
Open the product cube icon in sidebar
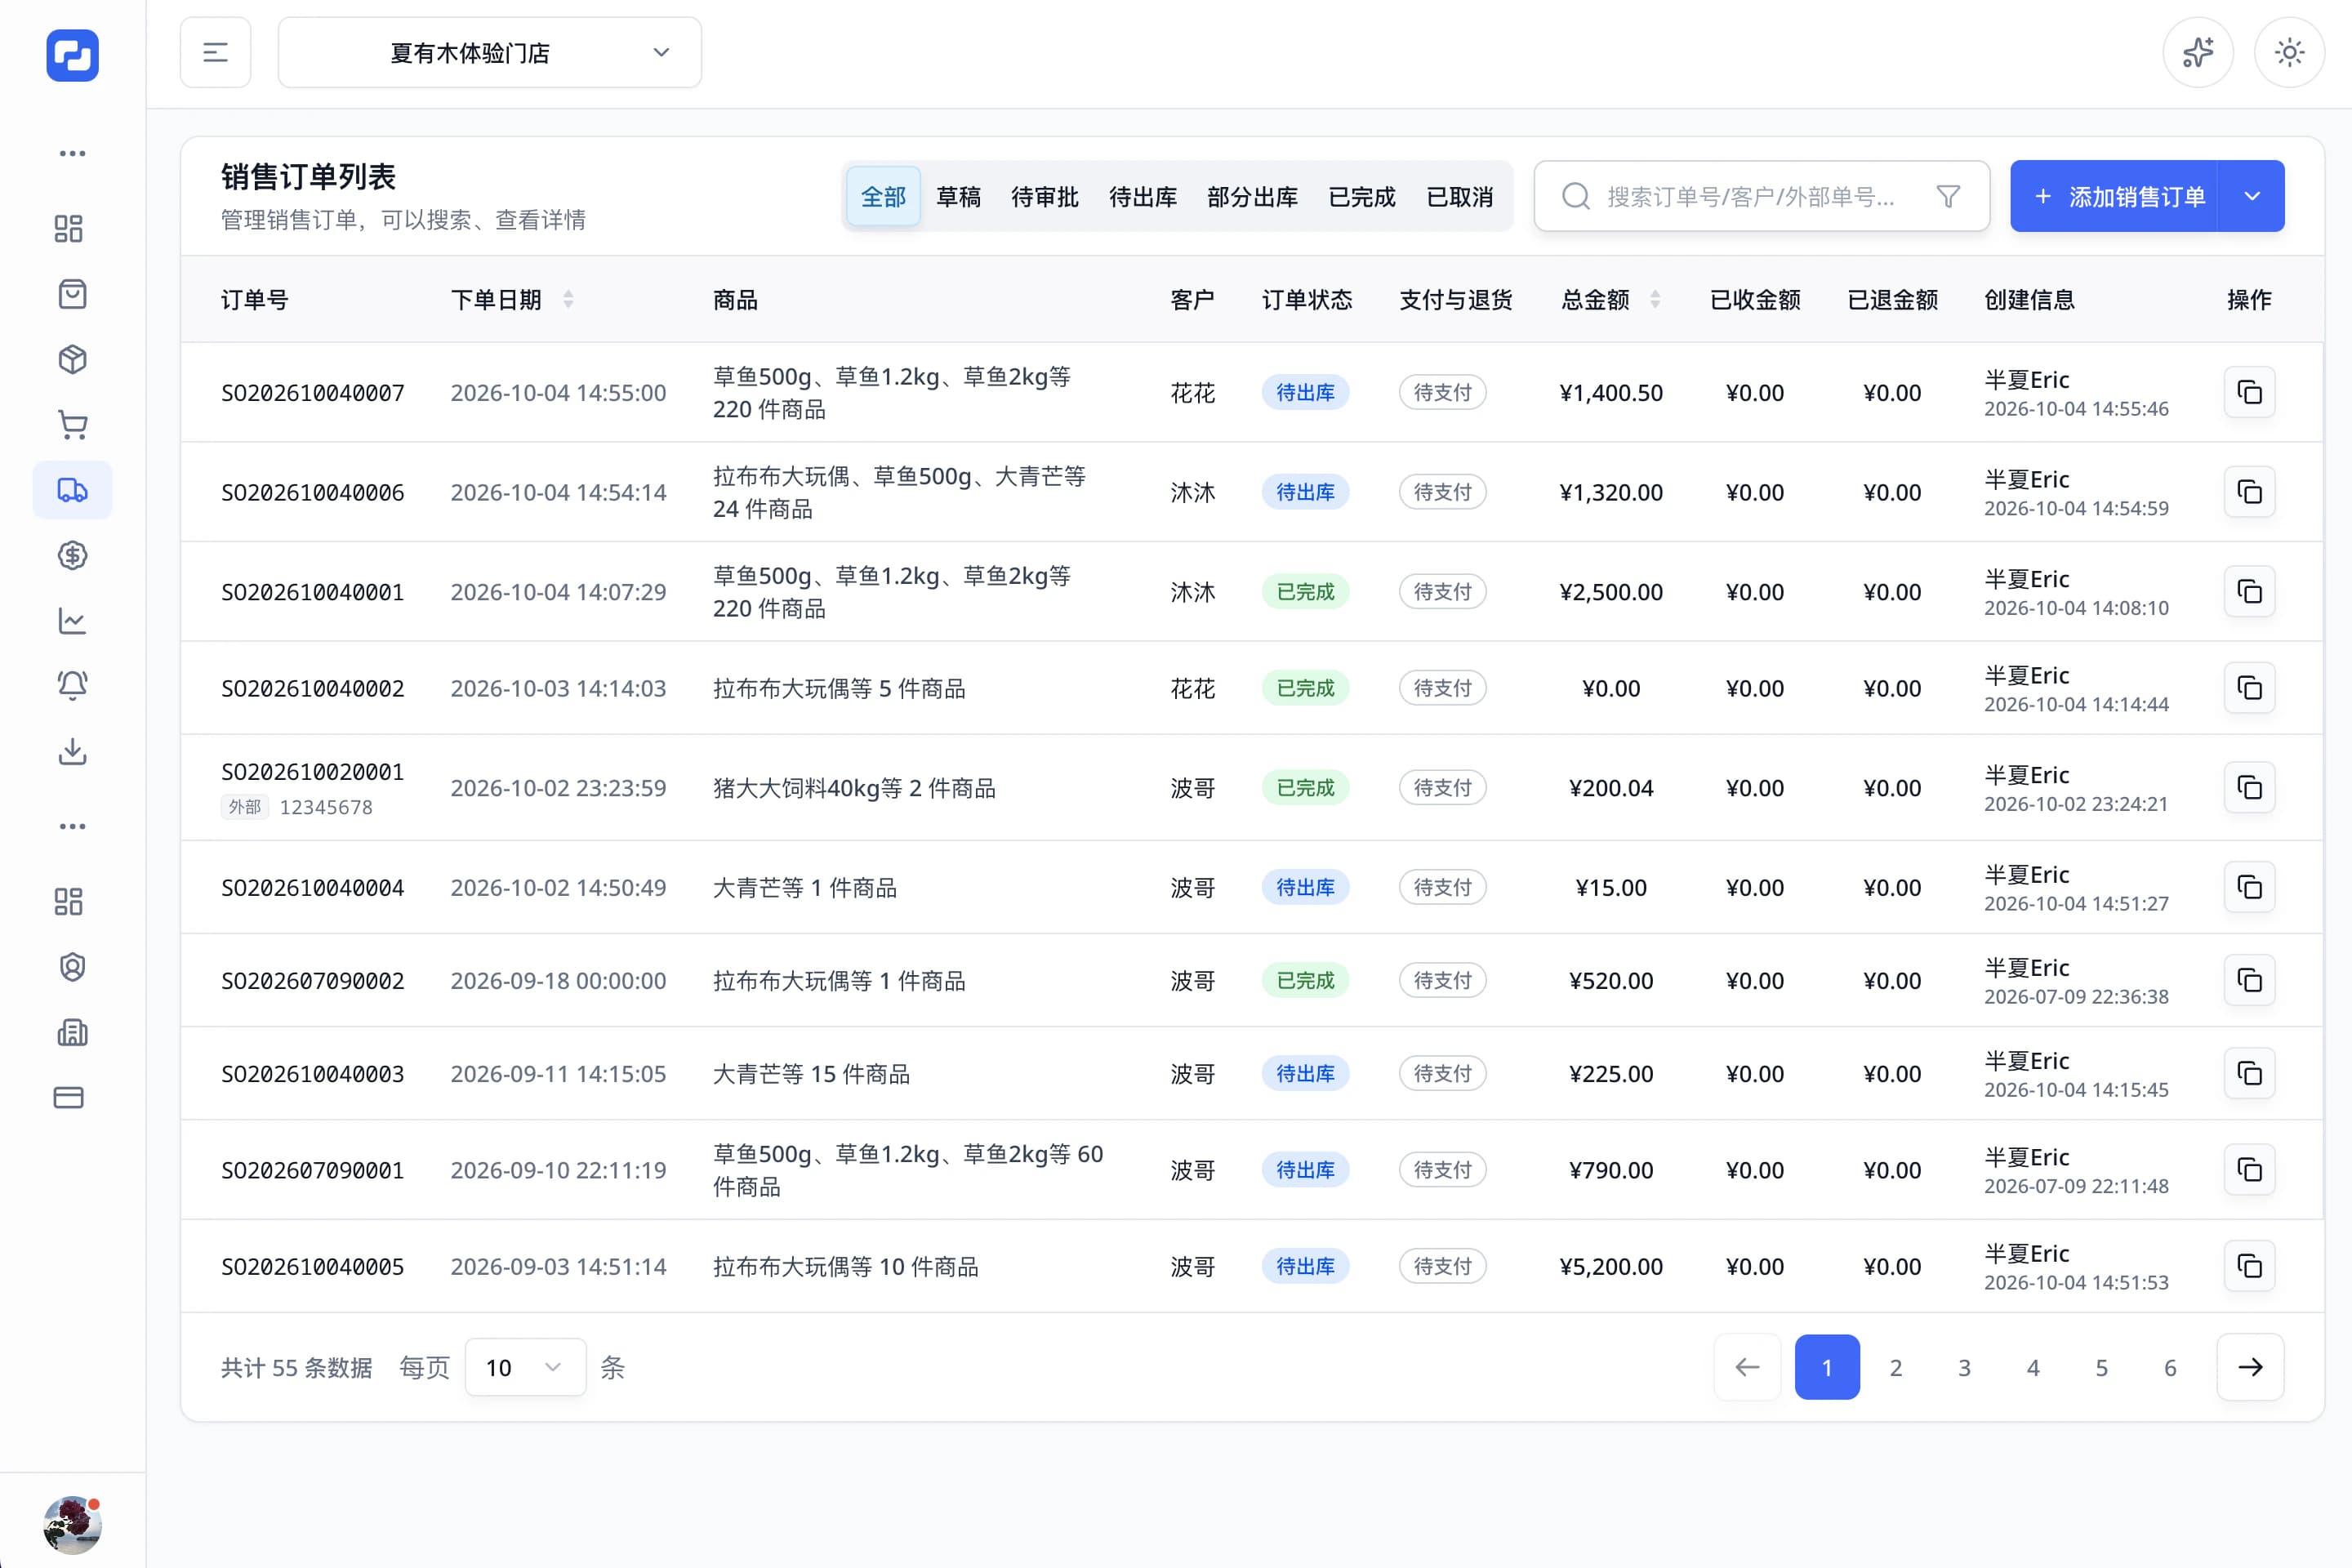pyautogui.click(x=72, y=359)
